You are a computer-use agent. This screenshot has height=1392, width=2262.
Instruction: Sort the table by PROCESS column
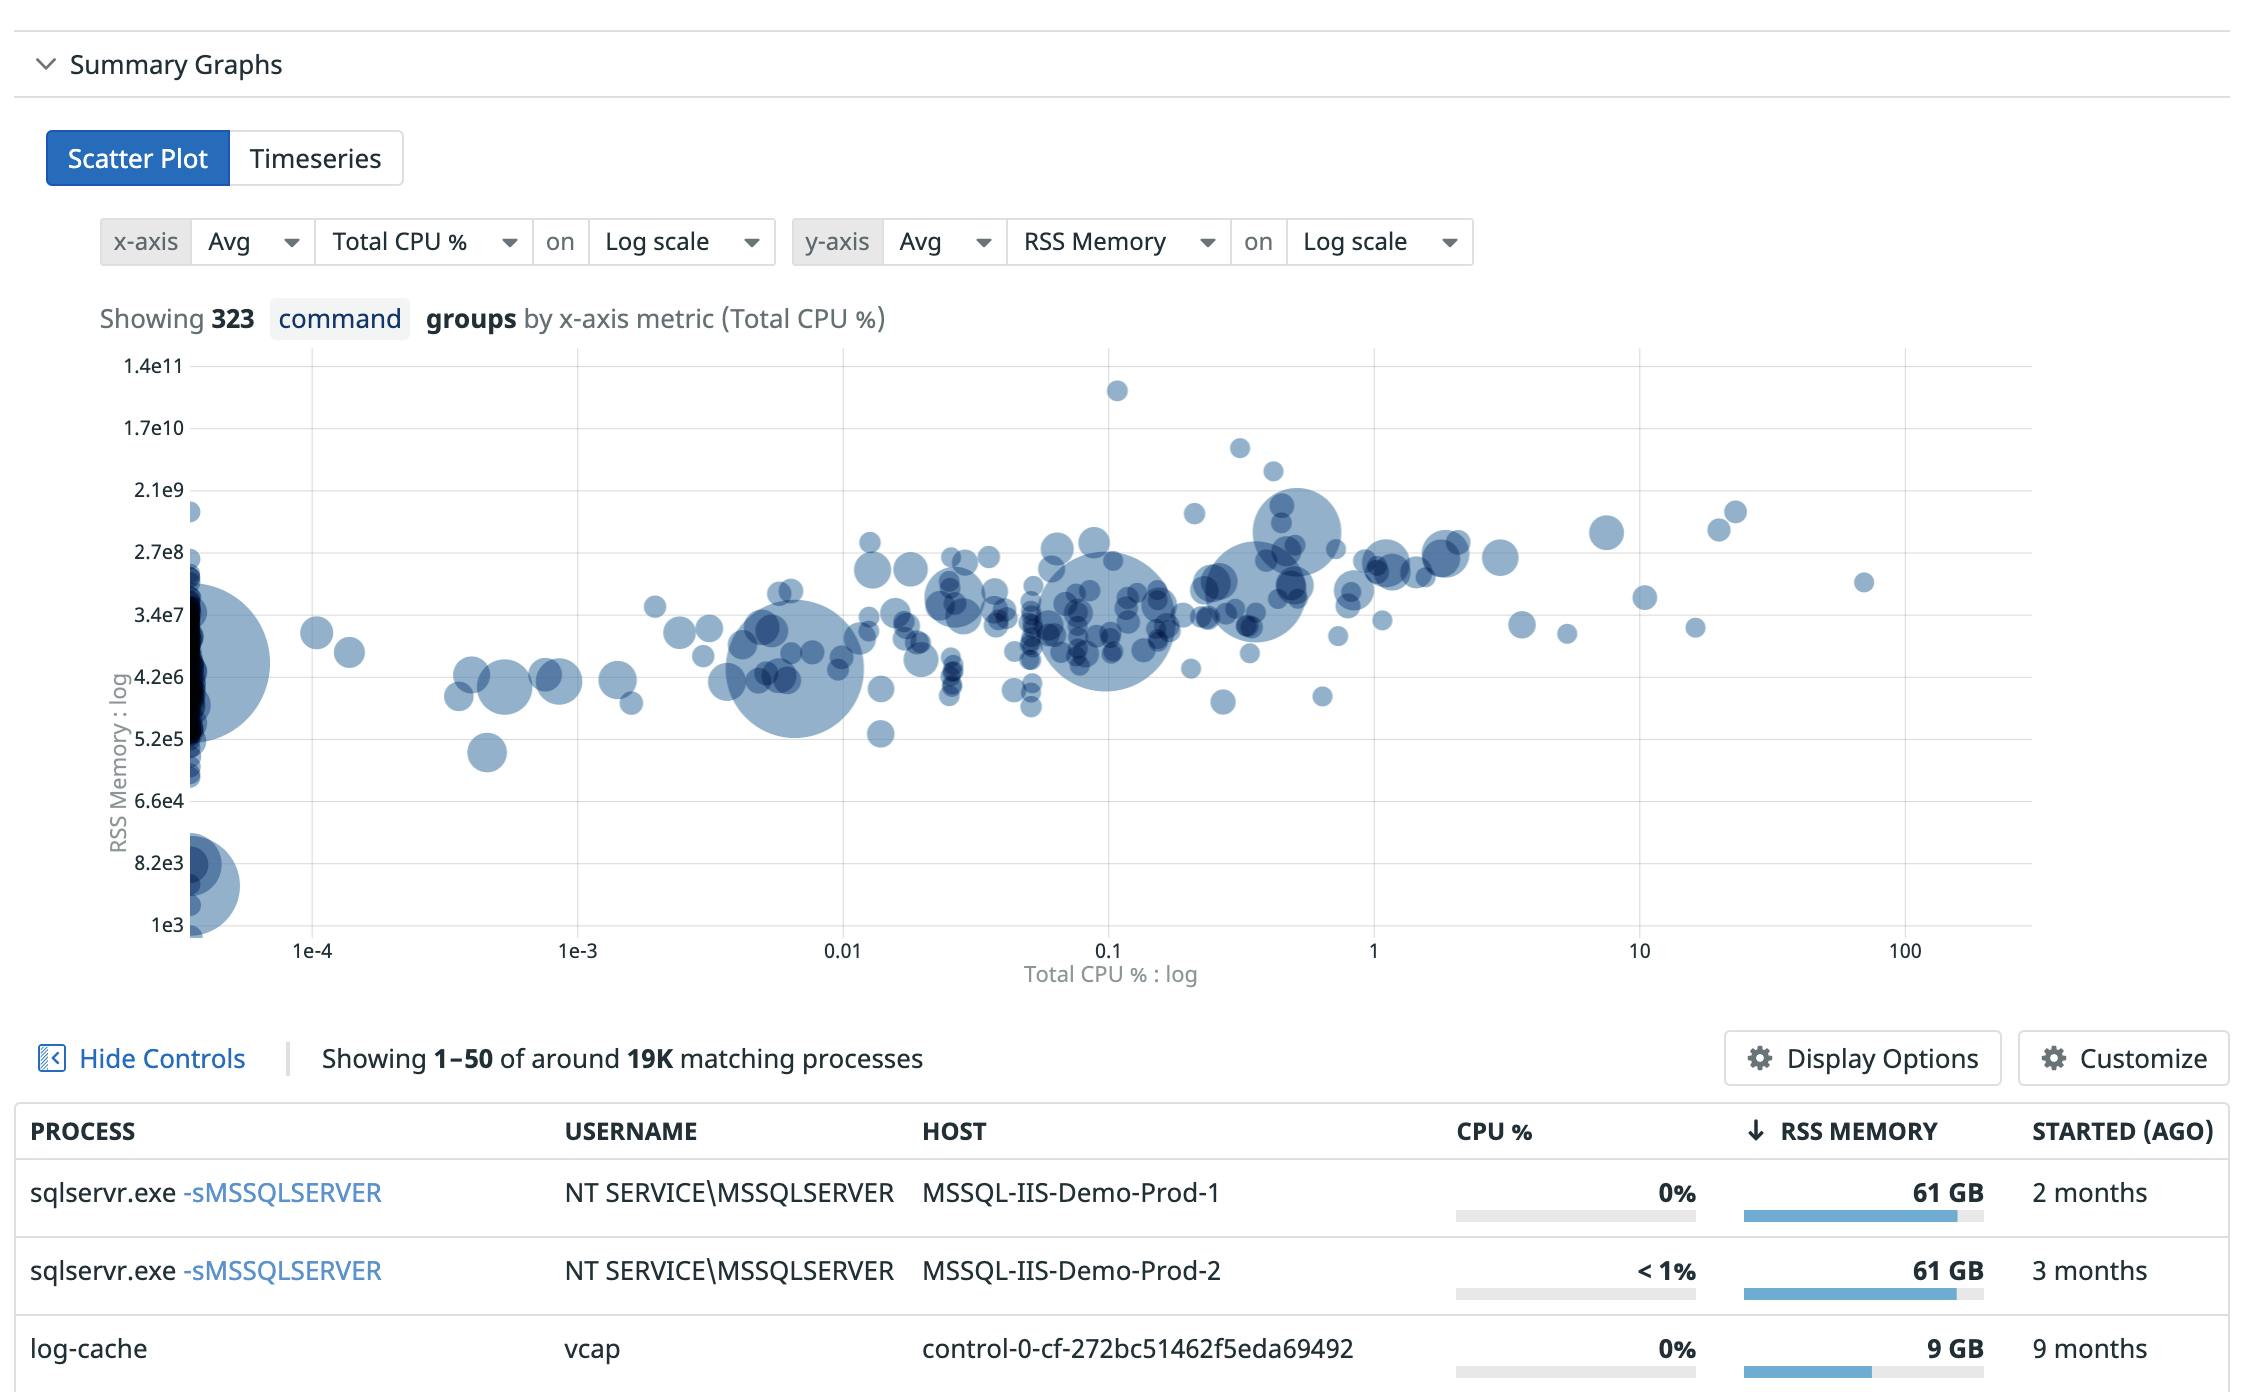click(83, 1131)
